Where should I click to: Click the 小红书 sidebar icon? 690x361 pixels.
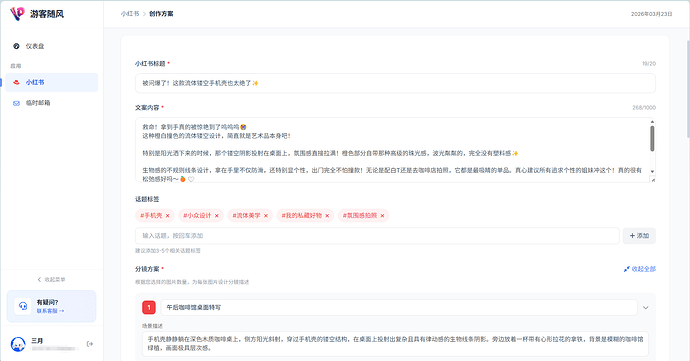pos(16,82)
